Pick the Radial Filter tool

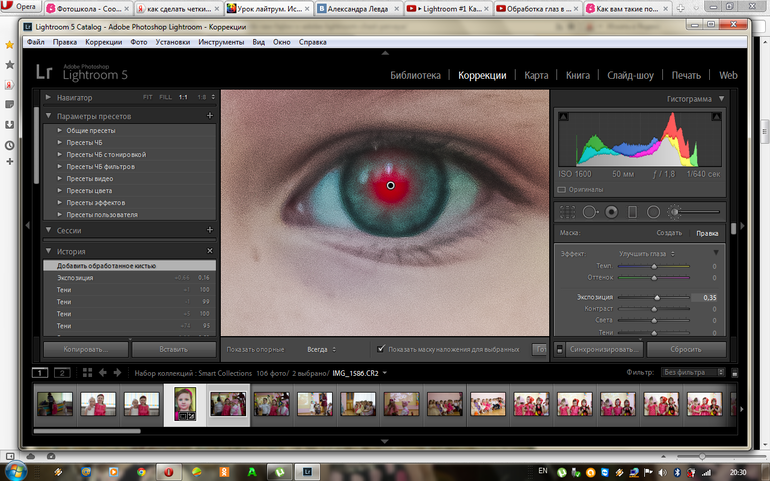653,212
